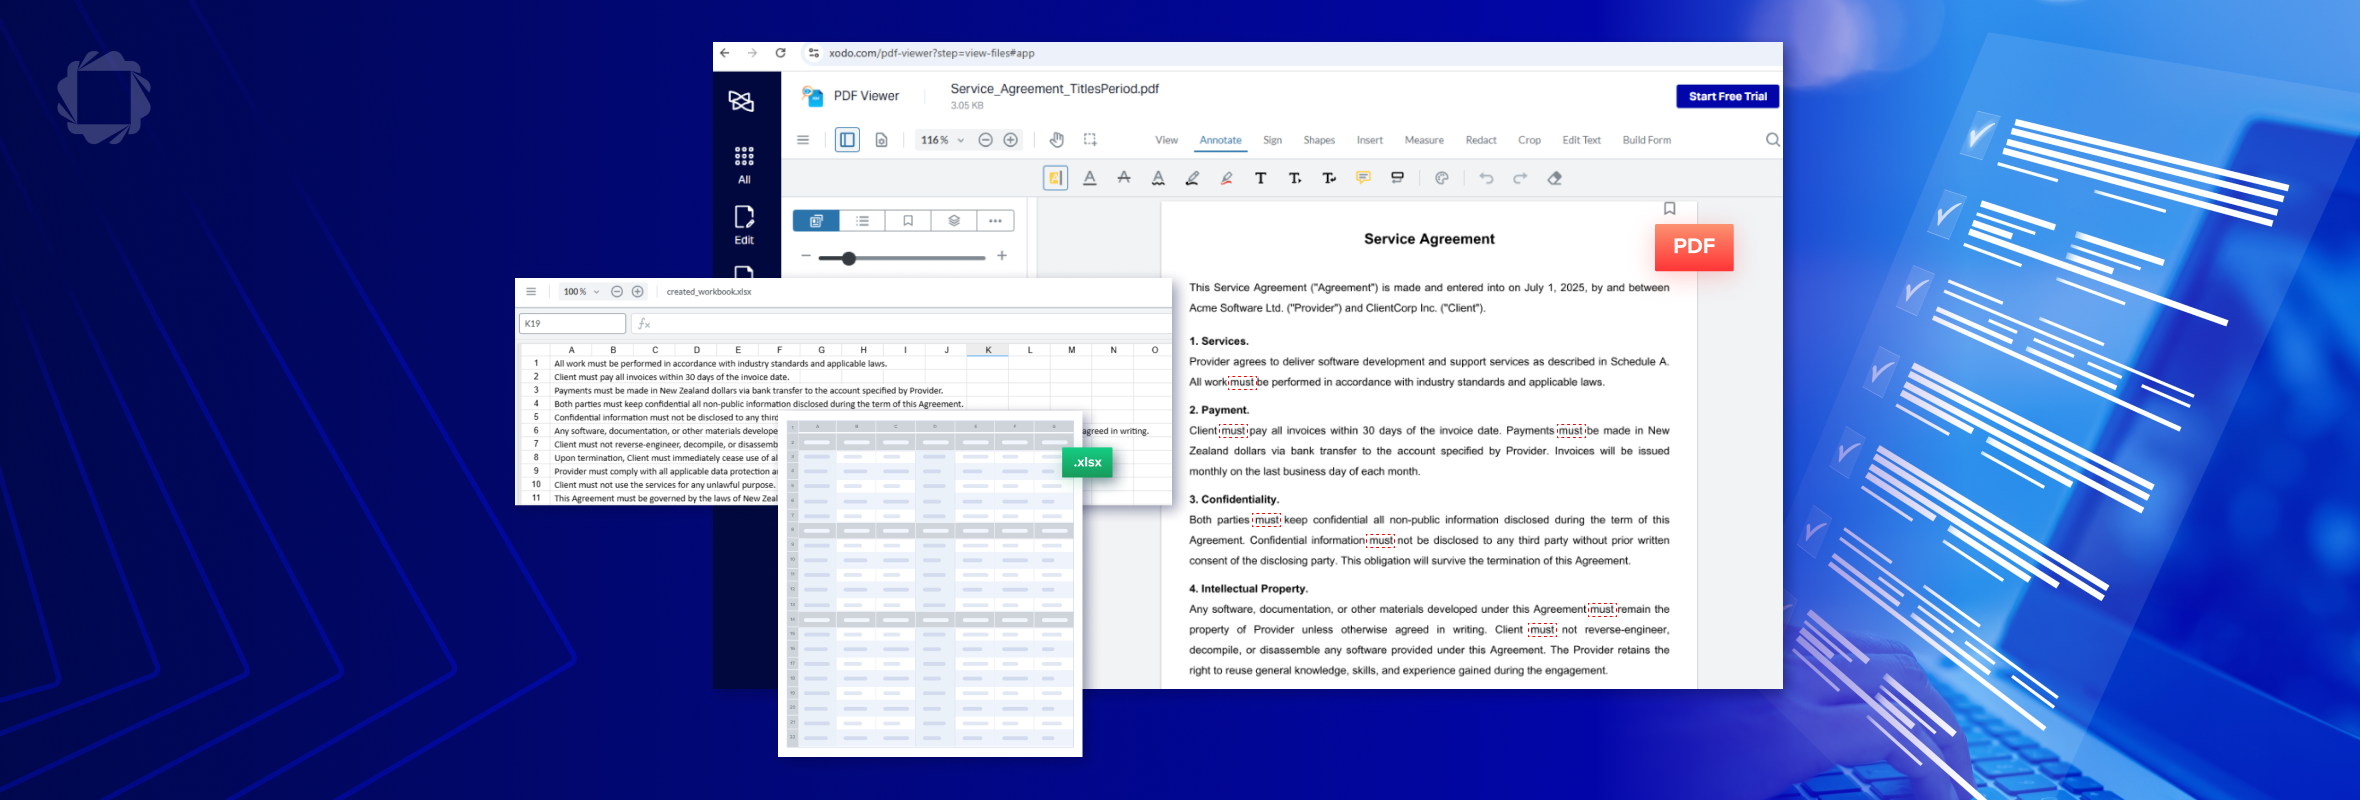The height and width of the screenshot is (800, 2360).
Task: Undo the last annotation
Action: pyautogui.click(x=1487, y=178)
